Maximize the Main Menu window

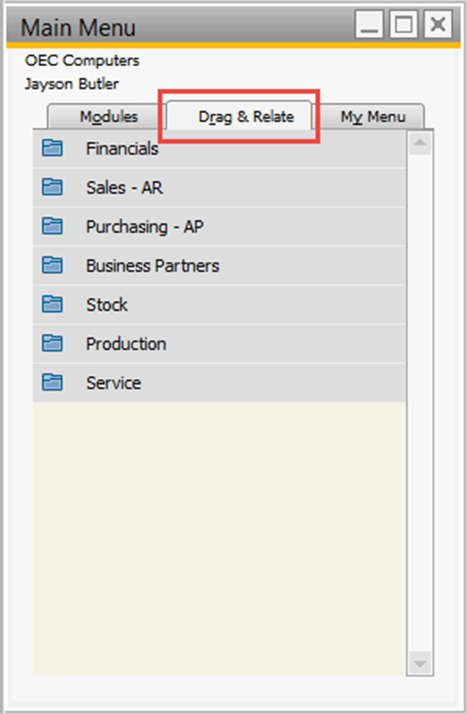[x=403, y=25]
